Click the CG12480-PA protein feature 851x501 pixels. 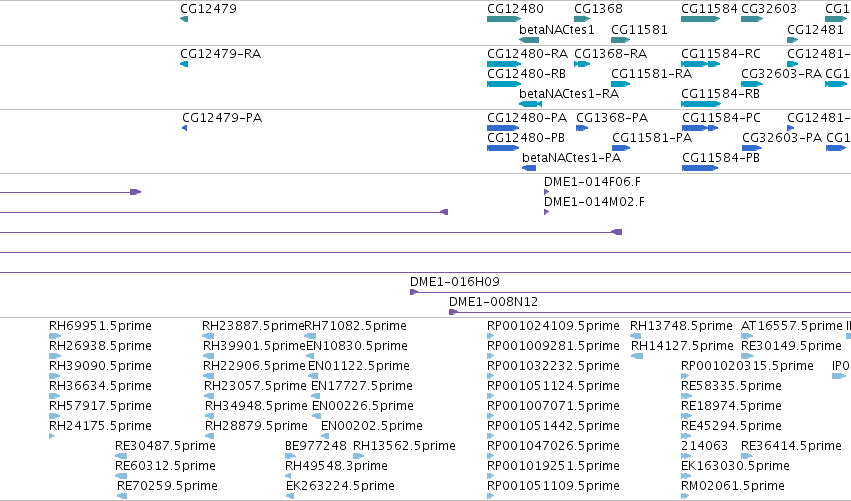503,128
